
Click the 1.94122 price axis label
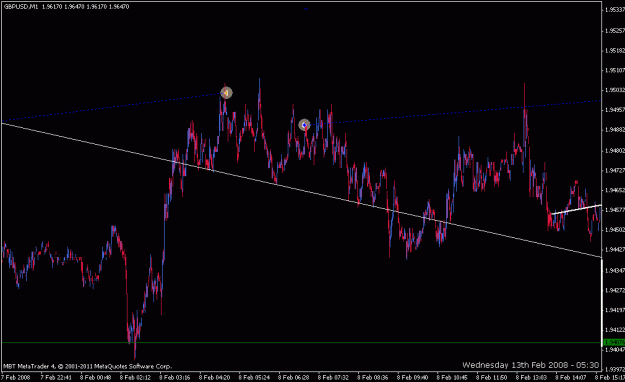click(x=615, y=330)
